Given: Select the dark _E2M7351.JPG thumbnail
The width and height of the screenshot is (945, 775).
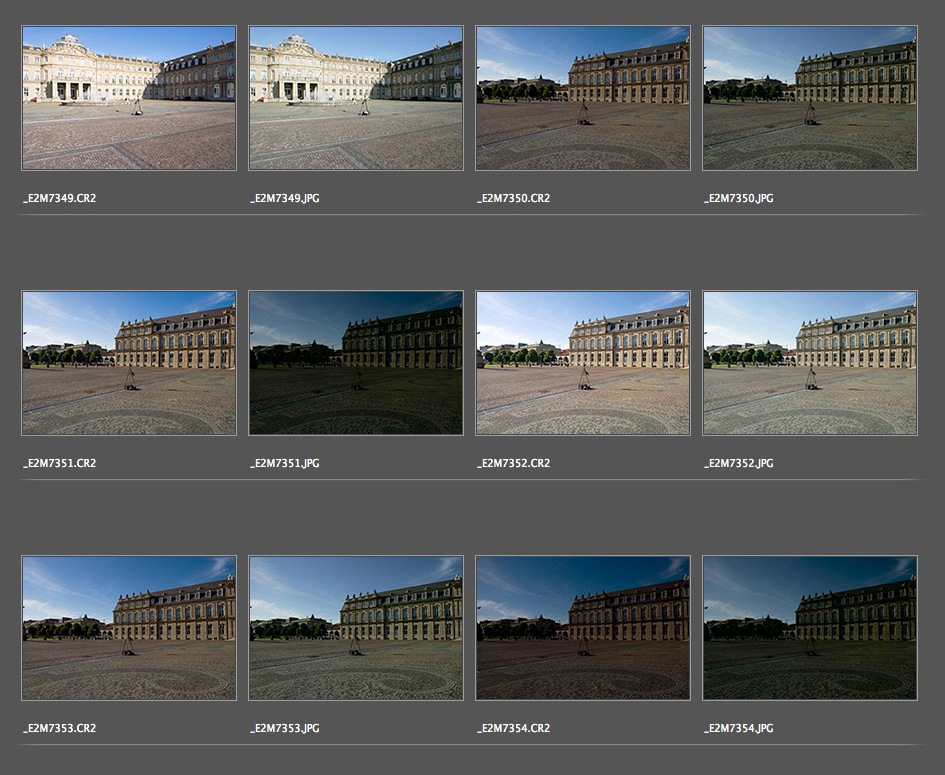Looking at the screenshot, I should pos(356,363).
